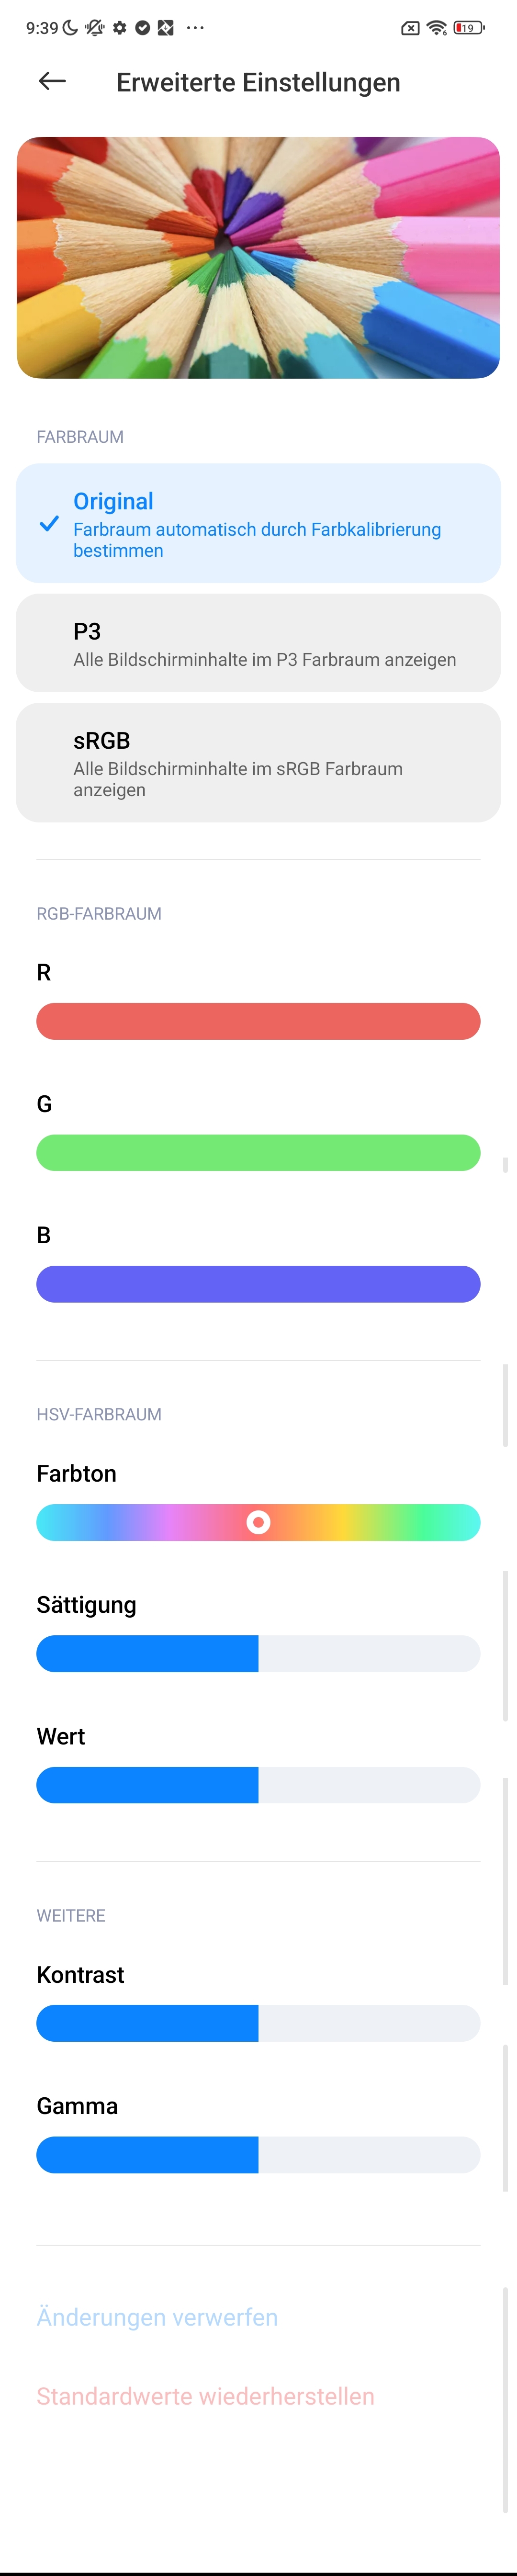The width and height of the screenshot is (517, 2576).
Task: Tap the three-dots notification overflow icon
Action: click(195, 28)
